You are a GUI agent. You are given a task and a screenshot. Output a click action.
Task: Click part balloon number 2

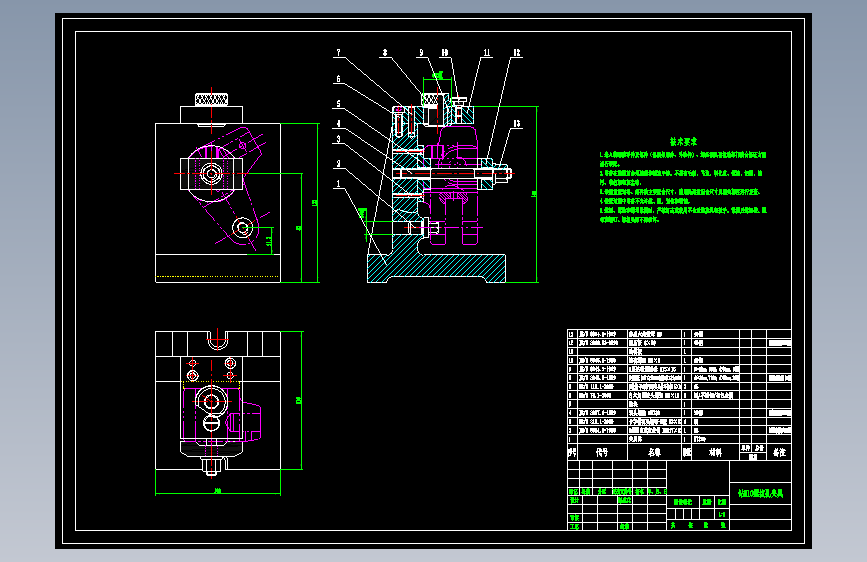[338, 164]
